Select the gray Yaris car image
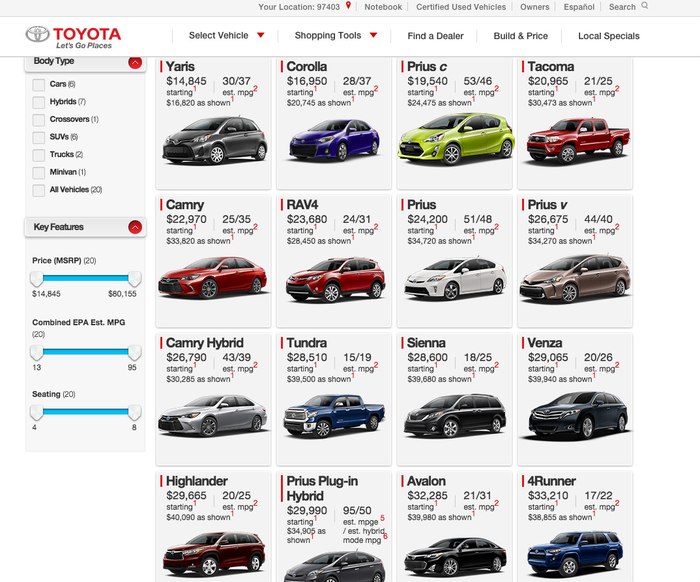This screenshot has height=582, width=700. (215, 140)
